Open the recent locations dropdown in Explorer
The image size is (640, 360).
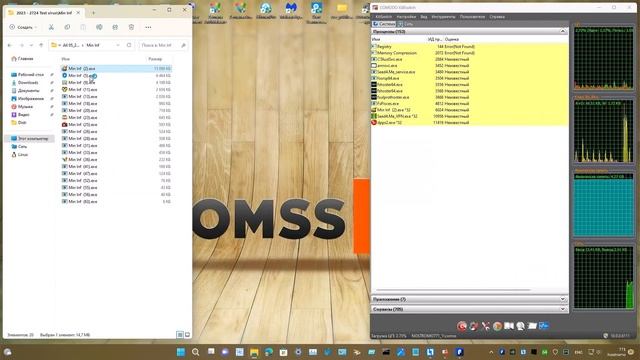pyautogui.click(x=31, y=45)
